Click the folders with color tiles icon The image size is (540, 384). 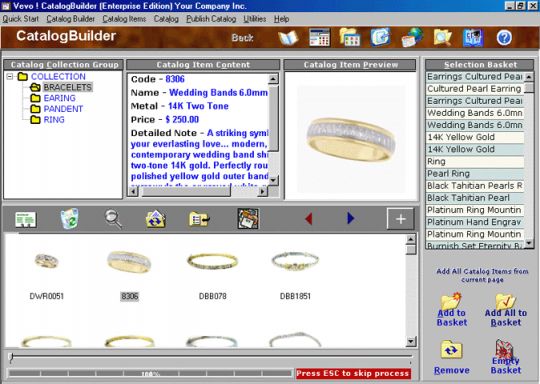(350, 37)
